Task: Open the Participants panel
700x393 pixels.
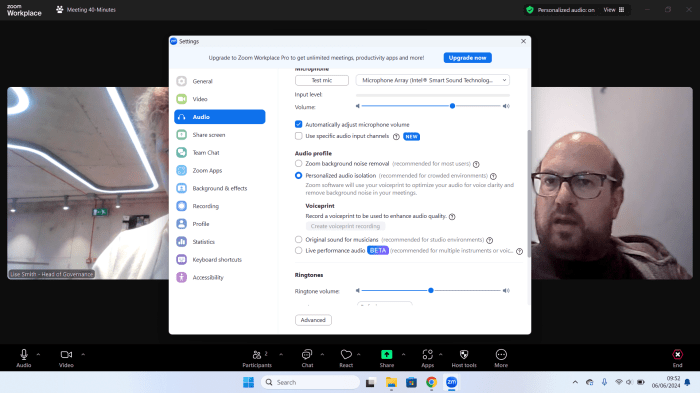Action: [257, 358]
